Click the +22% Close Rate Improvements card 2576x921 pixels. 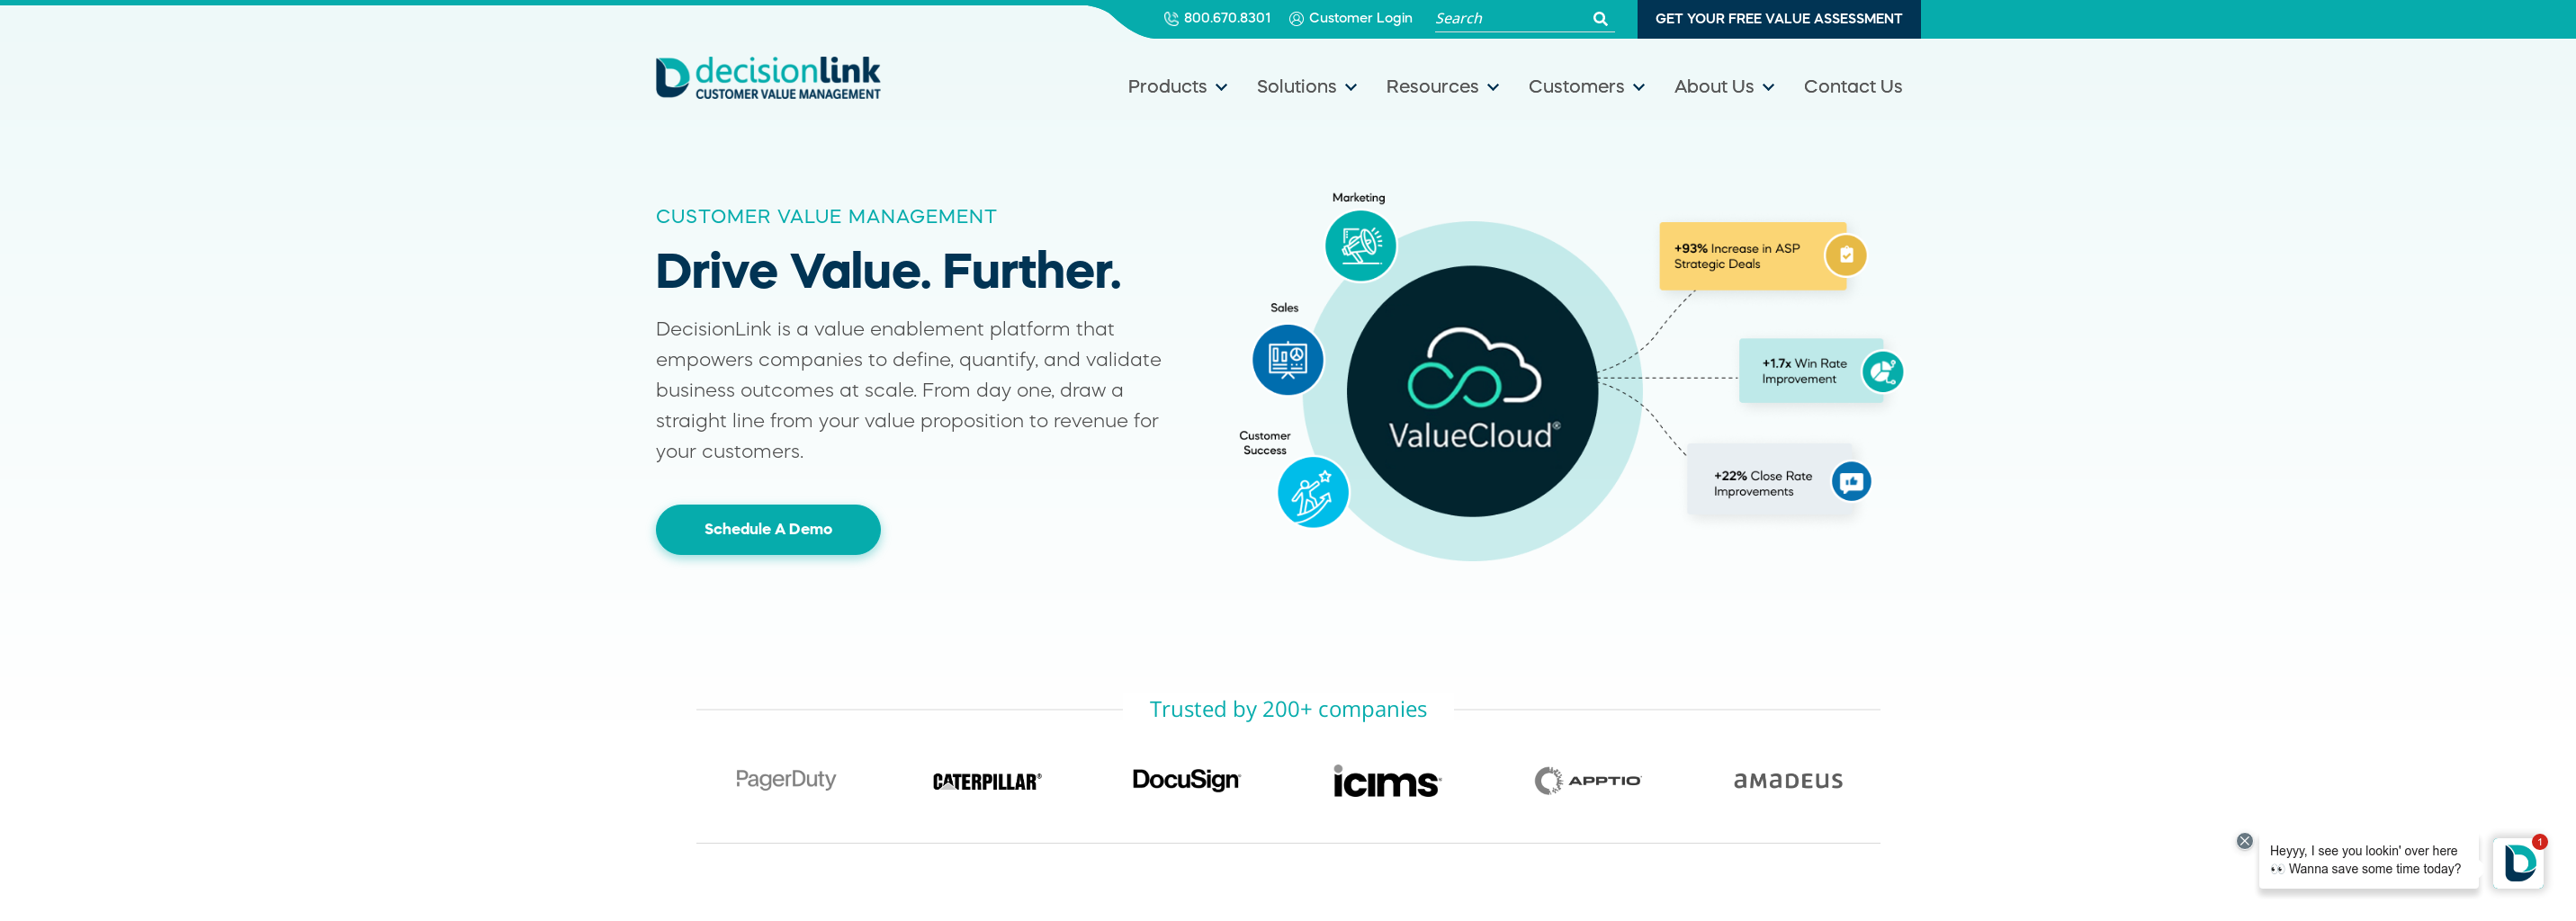pos(1770,480)
